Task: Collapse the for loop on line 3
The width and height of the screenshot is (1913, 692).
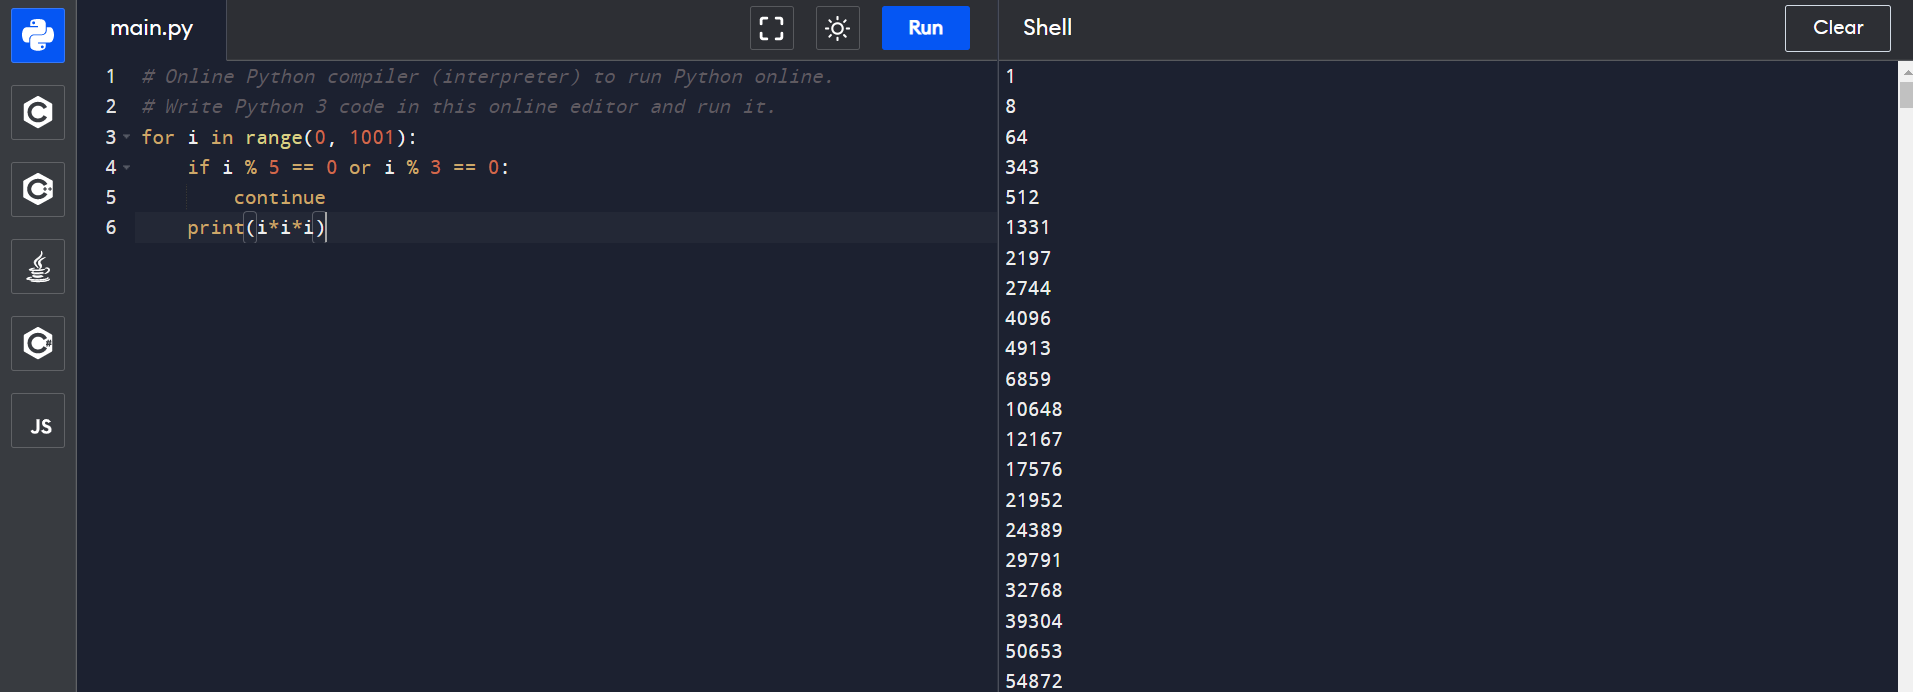Action: pos(127,137)
